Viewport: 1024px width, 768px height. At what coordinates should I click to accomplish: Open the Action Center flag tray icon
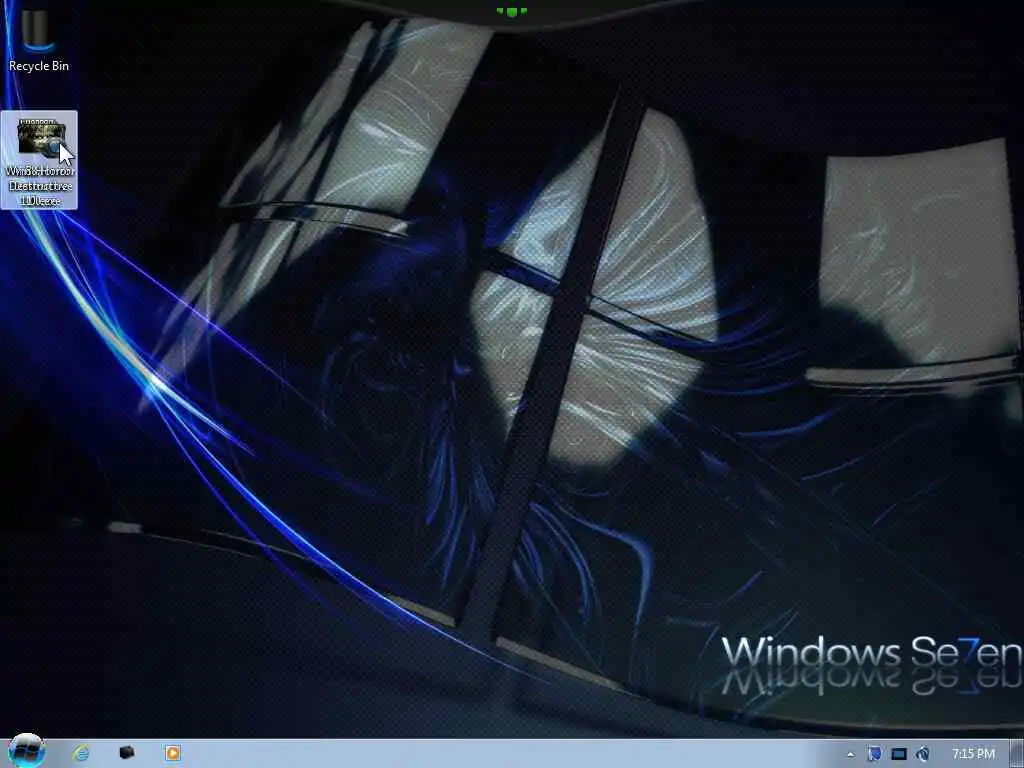pyautogui.click(x=874, y=754)
